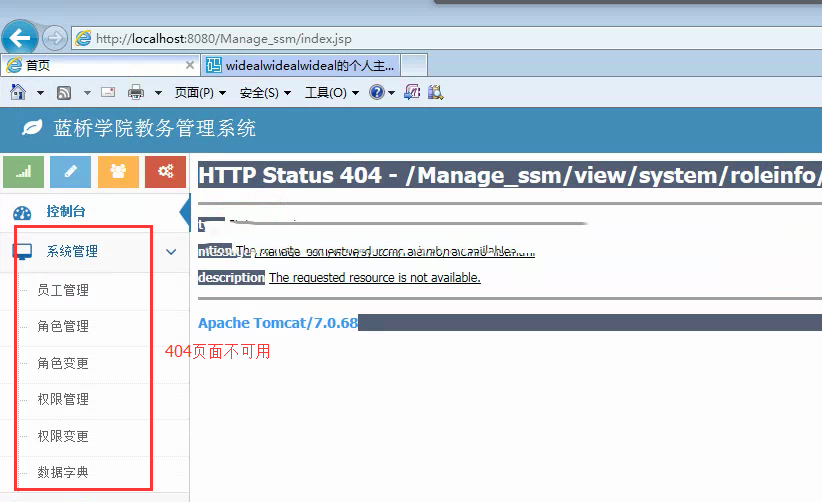822x502 pixels.
Task: Click the 蓝桥学院教务管理系统 title
Action: (x=154, y=128)
